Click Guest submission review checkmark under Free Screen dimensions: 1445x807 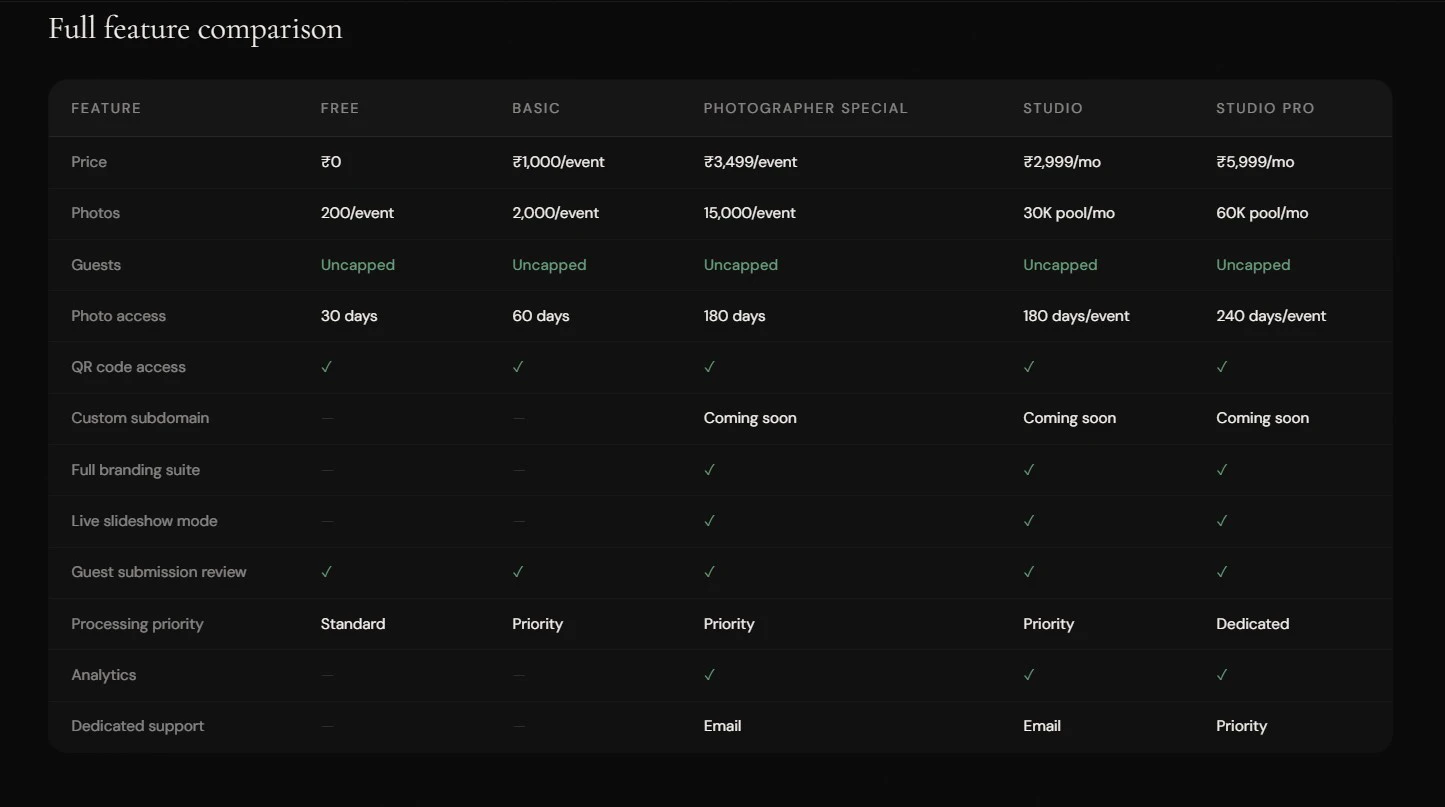coord(326,572)
